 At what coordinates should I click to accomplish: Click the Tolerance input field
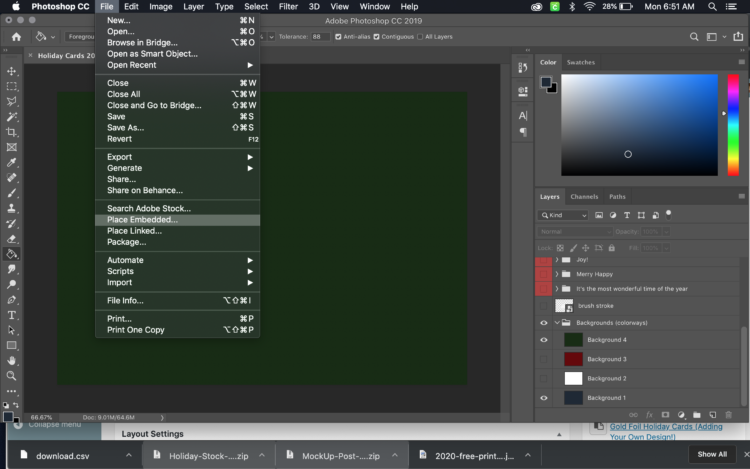(x=320, y=37)
